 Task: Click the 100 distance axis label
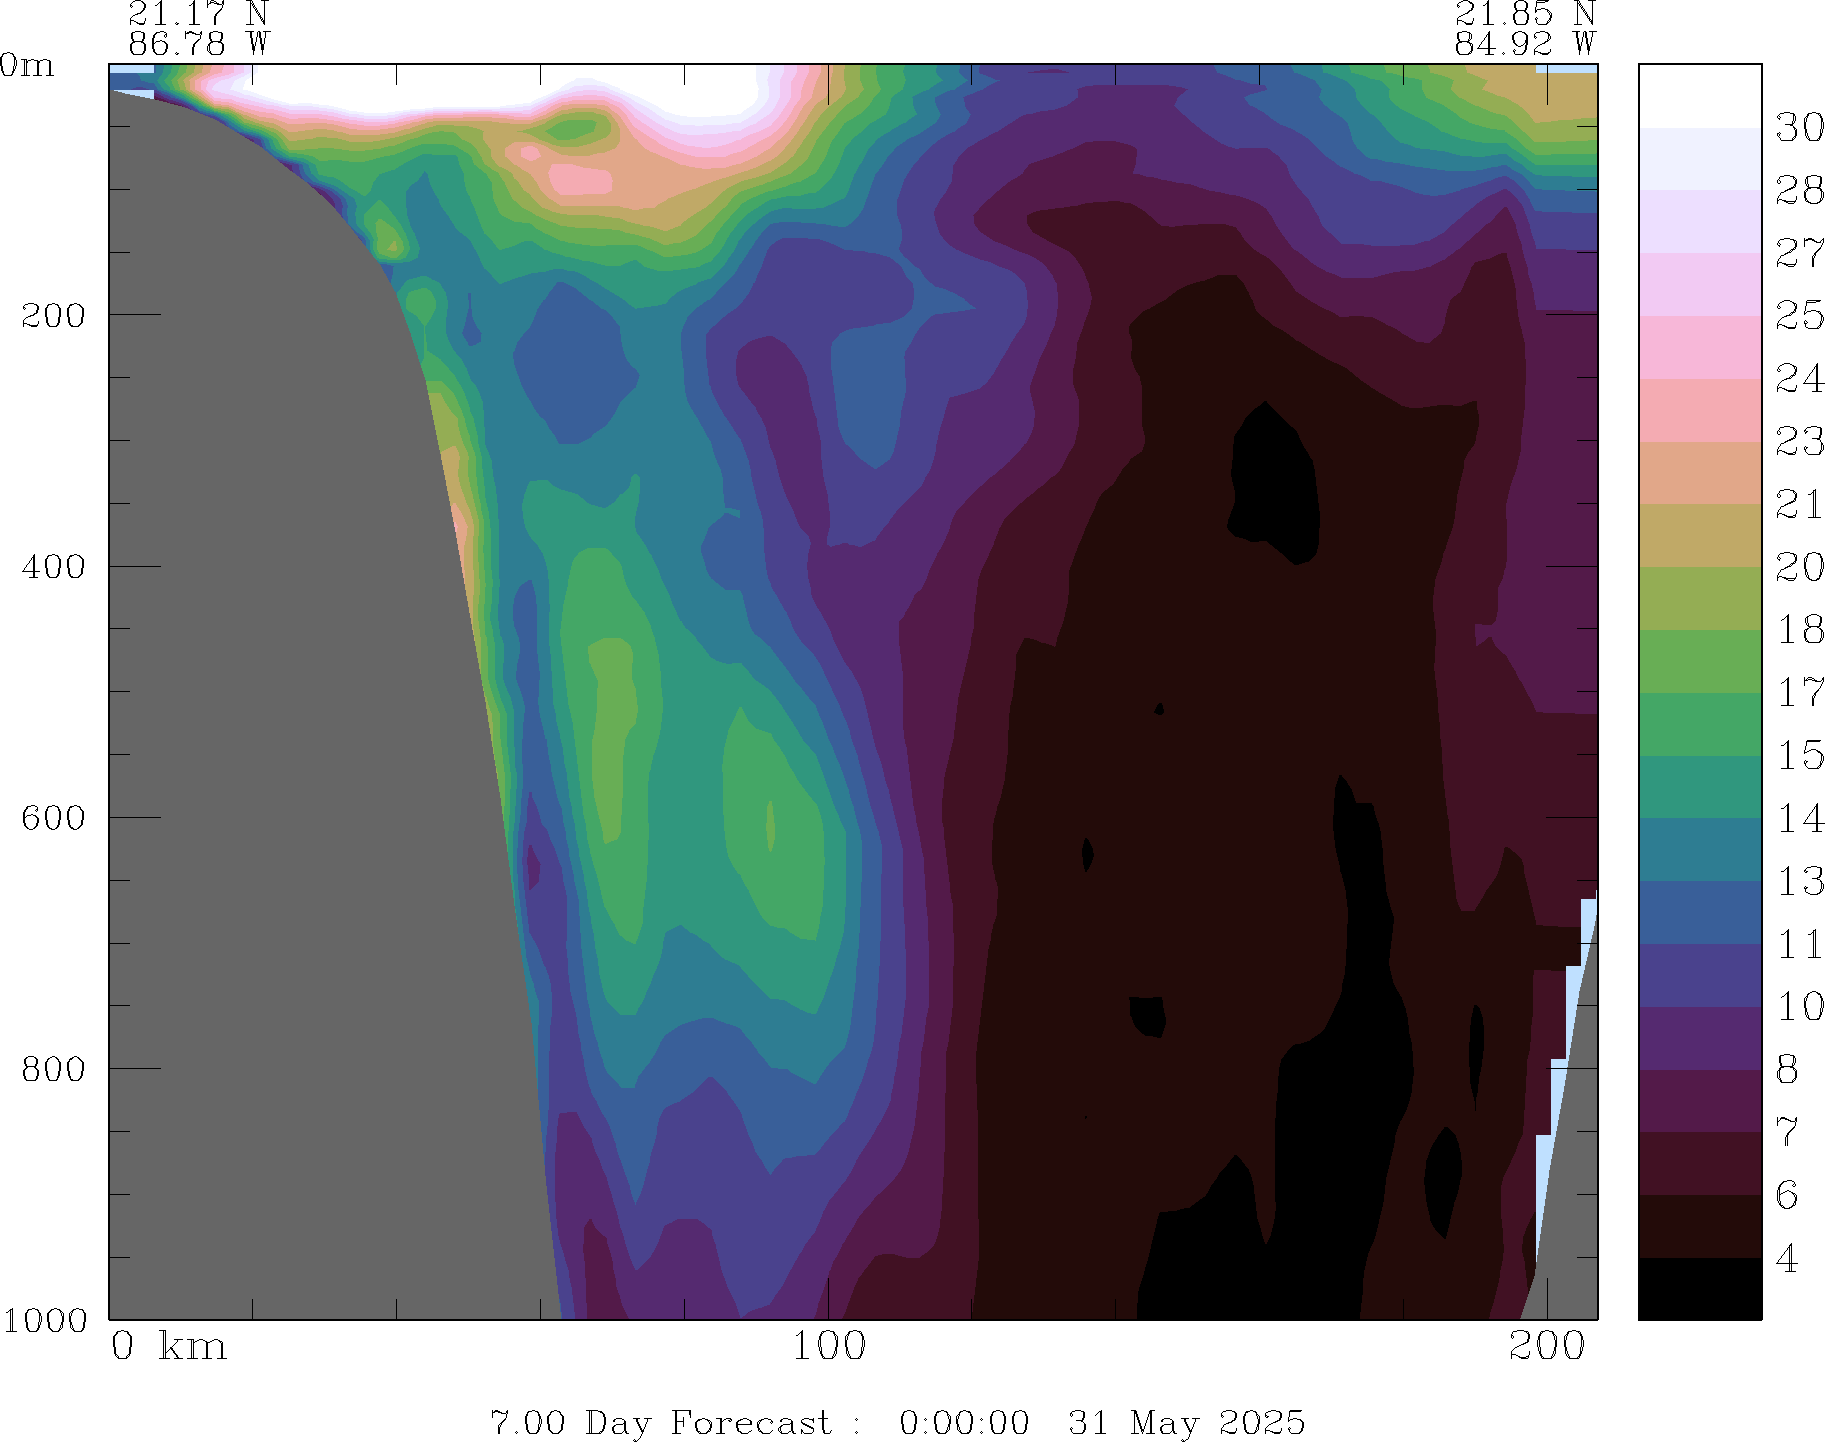coord(829,1347)
